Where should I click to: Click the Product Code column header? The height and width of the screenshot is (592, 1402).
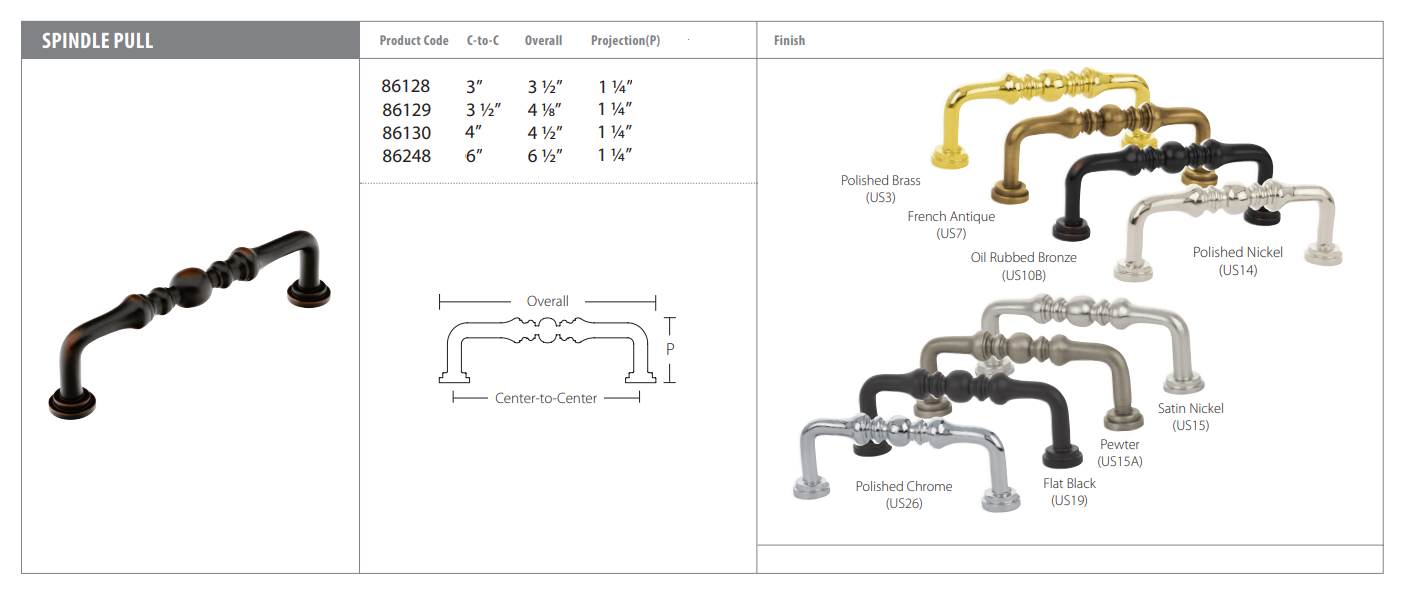414,41
